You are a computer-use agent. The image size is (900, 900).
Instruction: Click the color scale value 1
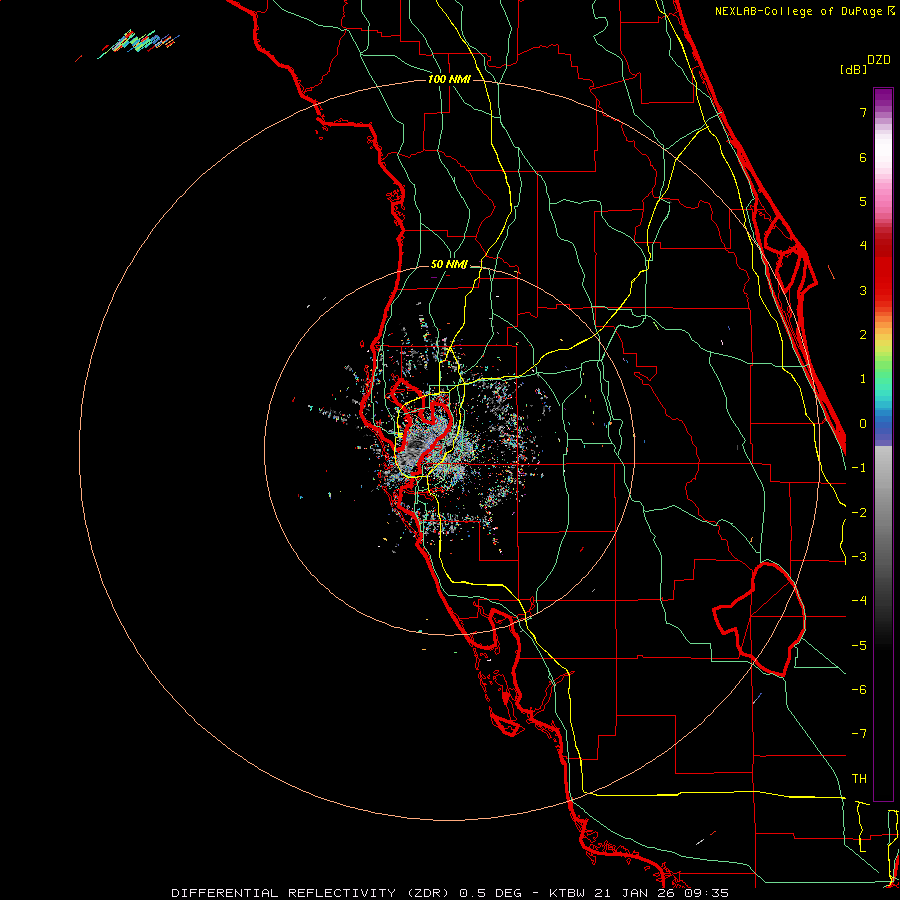click(x=863, y=379)
